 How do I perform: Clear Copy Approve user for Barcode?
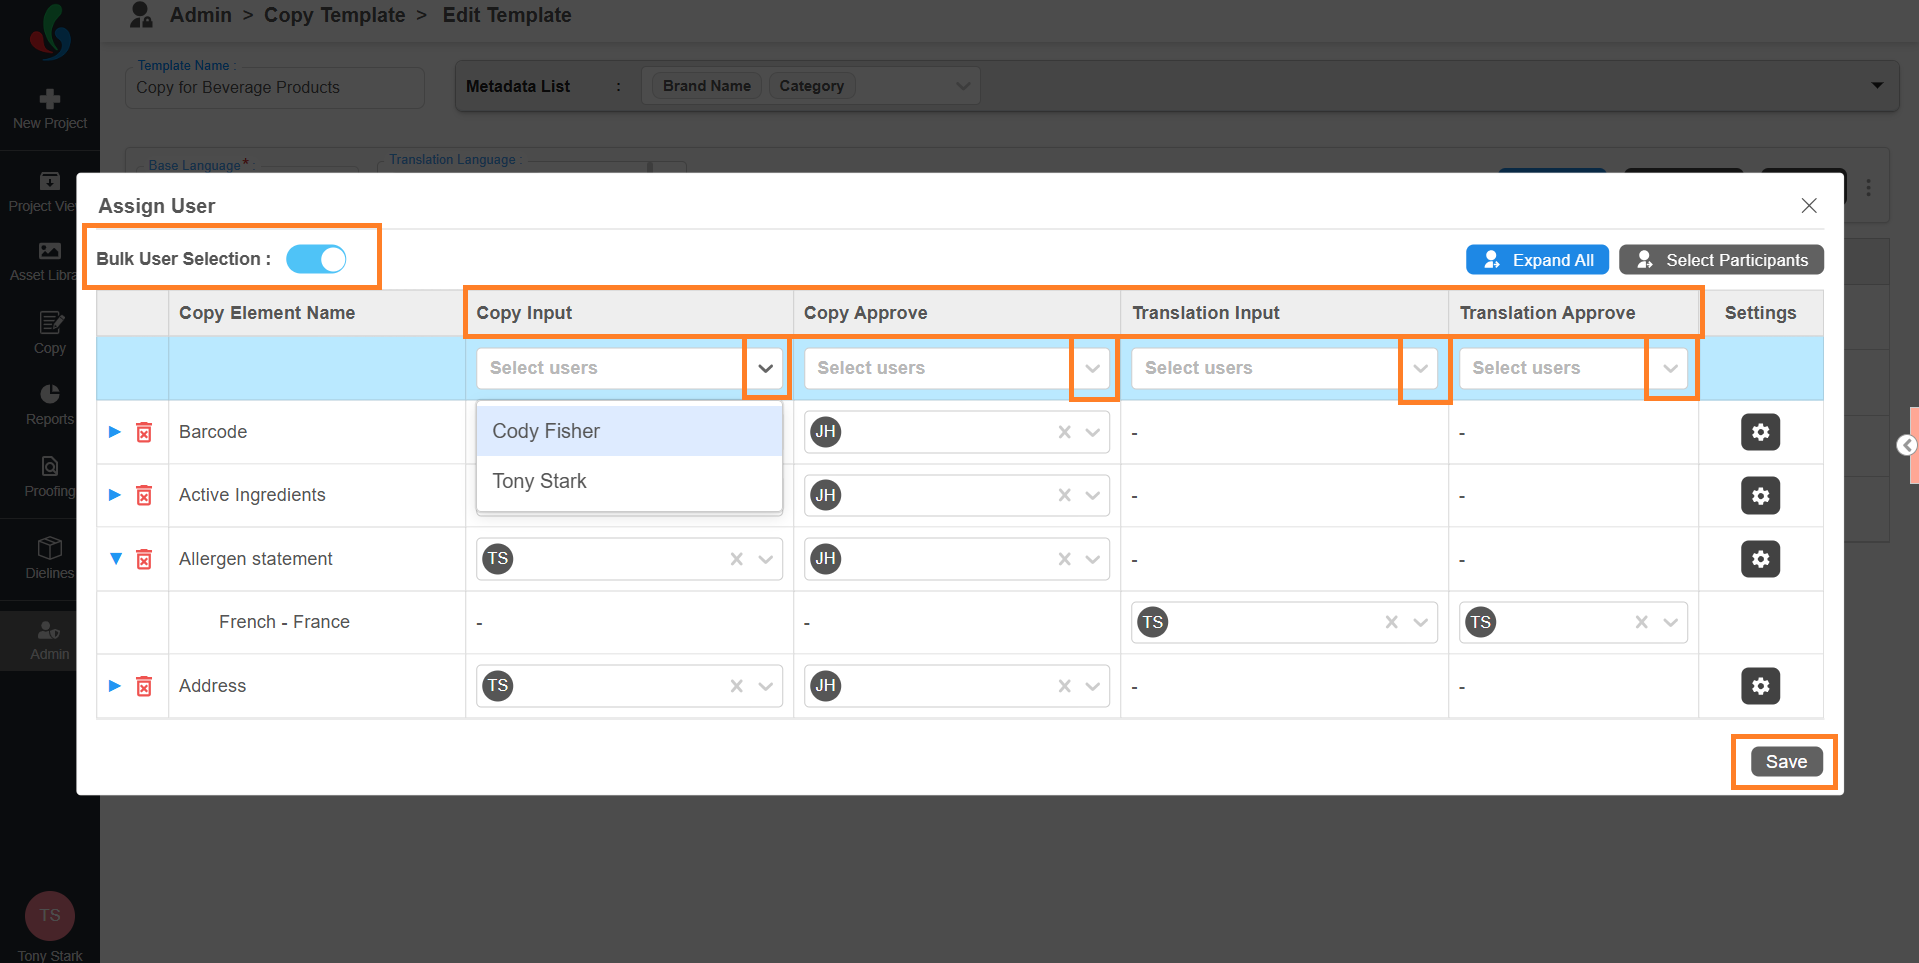(x=1064, y=432)
